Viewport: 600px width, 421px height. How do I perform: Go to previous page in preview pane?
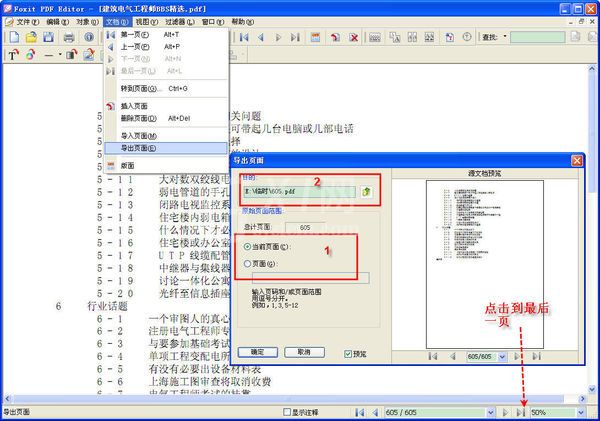point(453,356)
